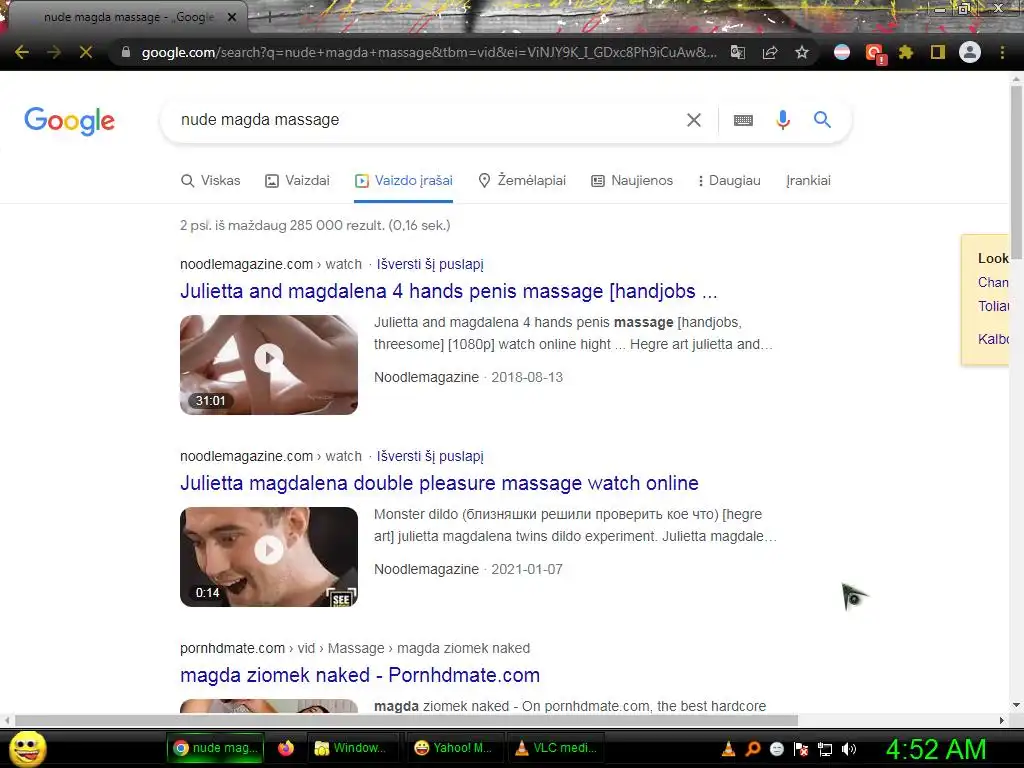
Task: Click the 4:52 AM clock
Action: (x=936, y=749)
